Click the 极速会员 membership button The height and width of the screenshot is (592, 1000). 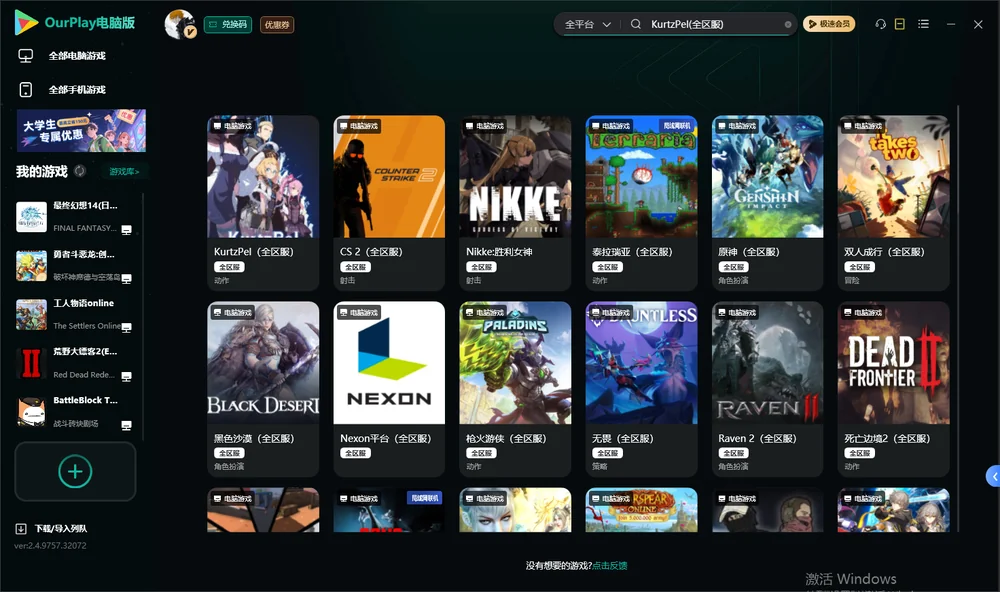pyautogui.click(x=829, y=24)
